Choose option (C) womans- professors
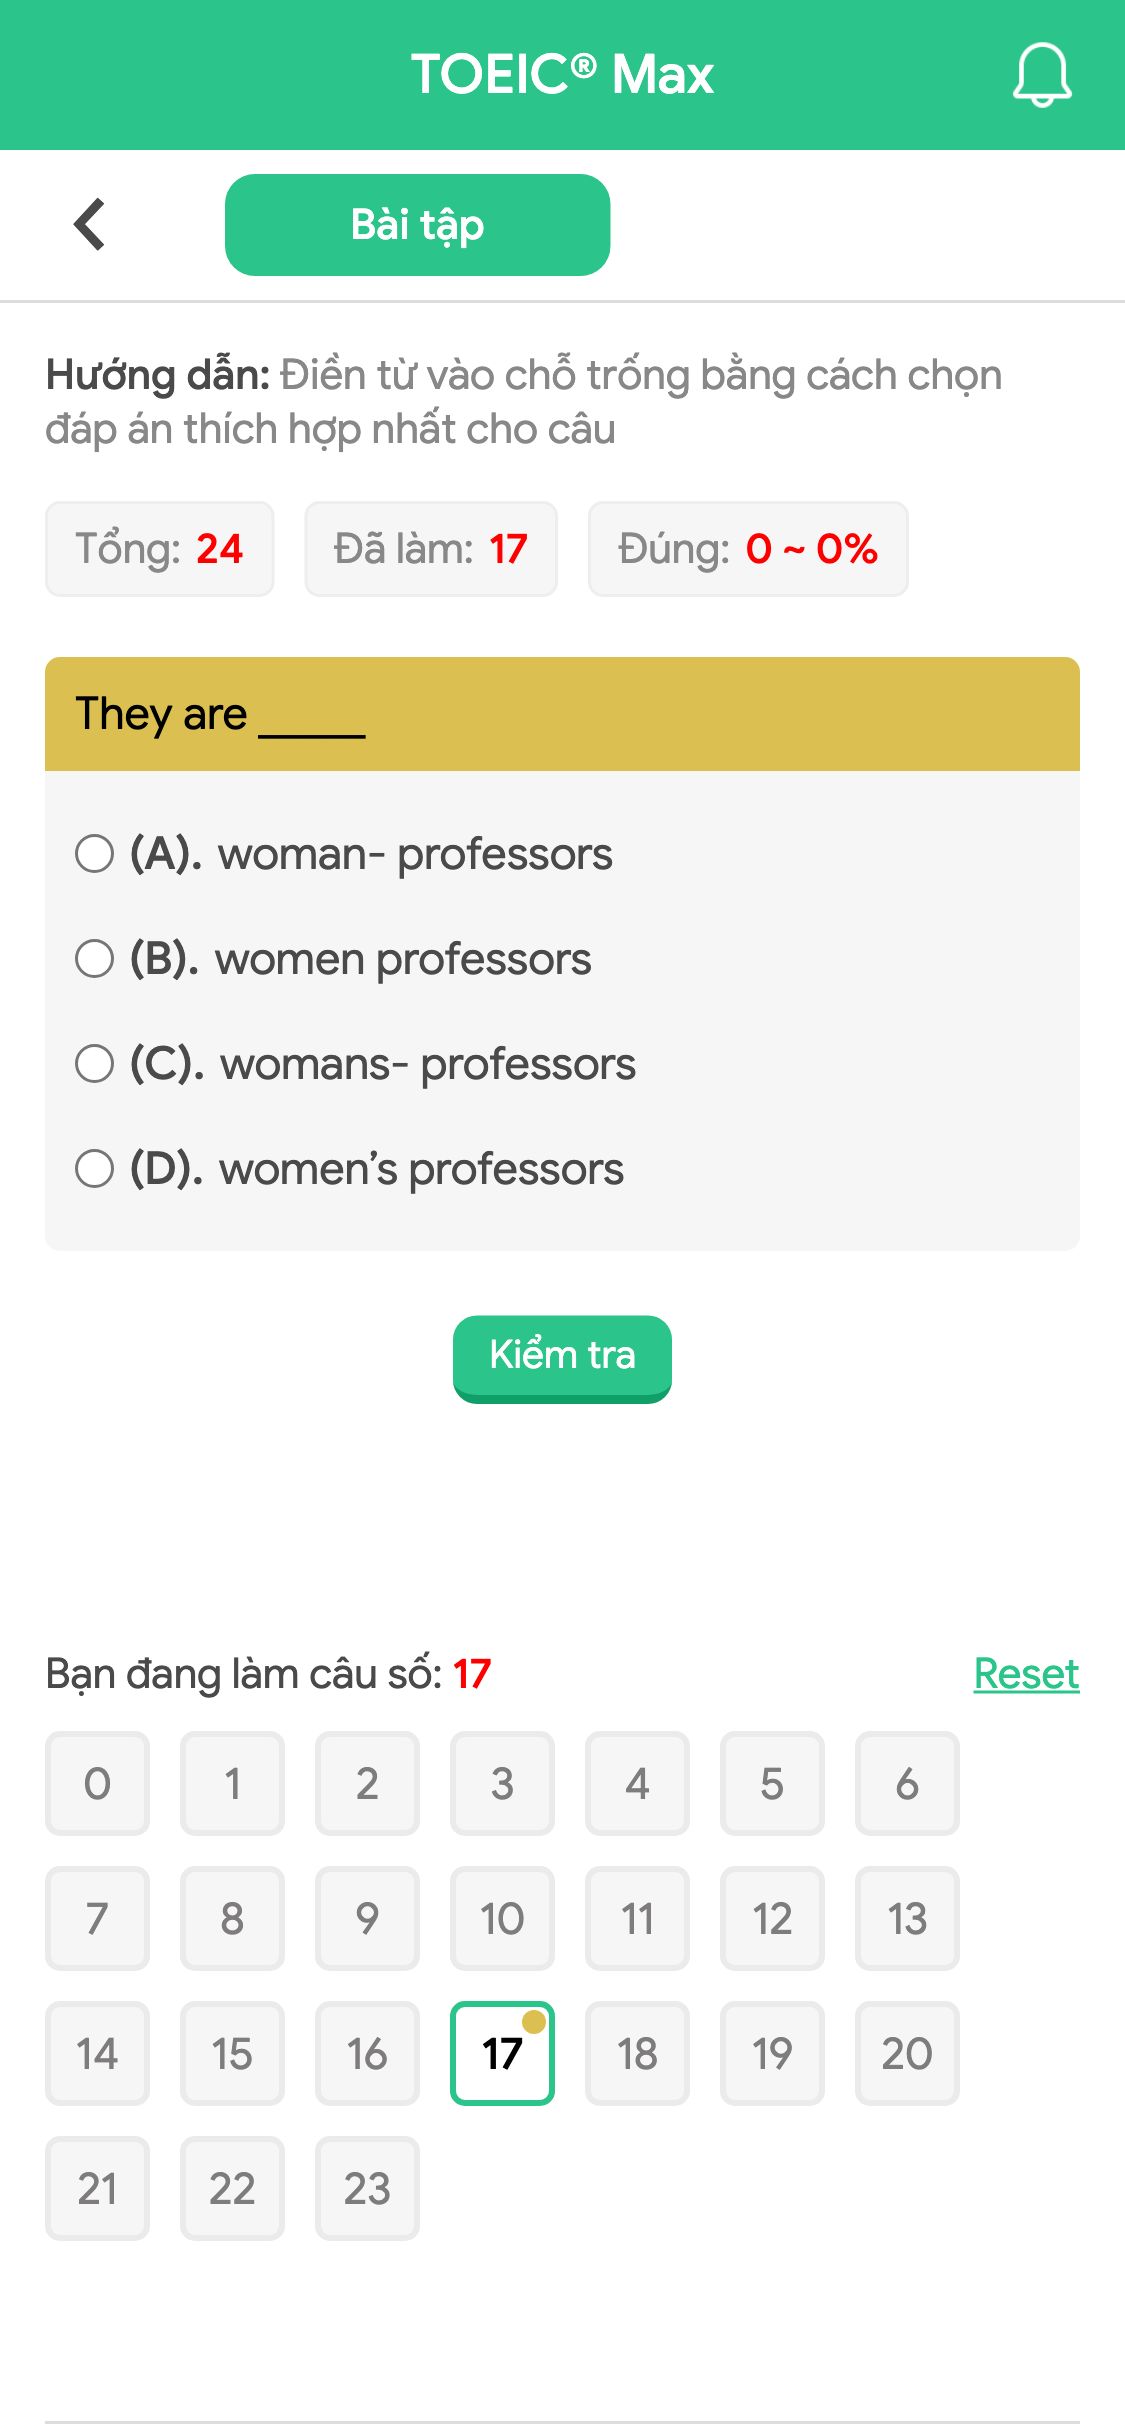The width and height of the screenshot is (1125, 2436). (355, 1064)
